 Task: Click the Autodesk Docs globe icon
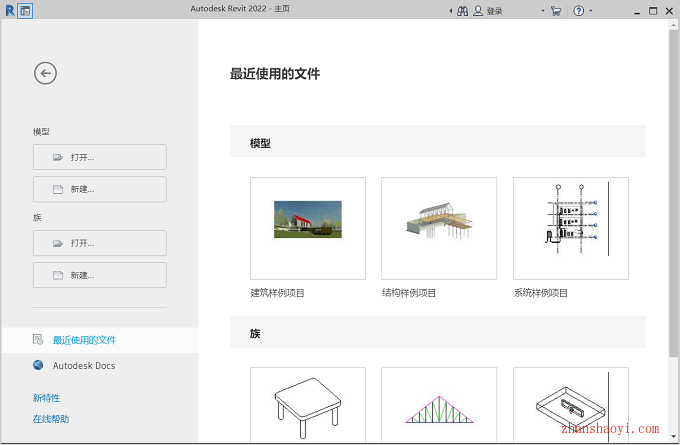(x=38, y=365)
